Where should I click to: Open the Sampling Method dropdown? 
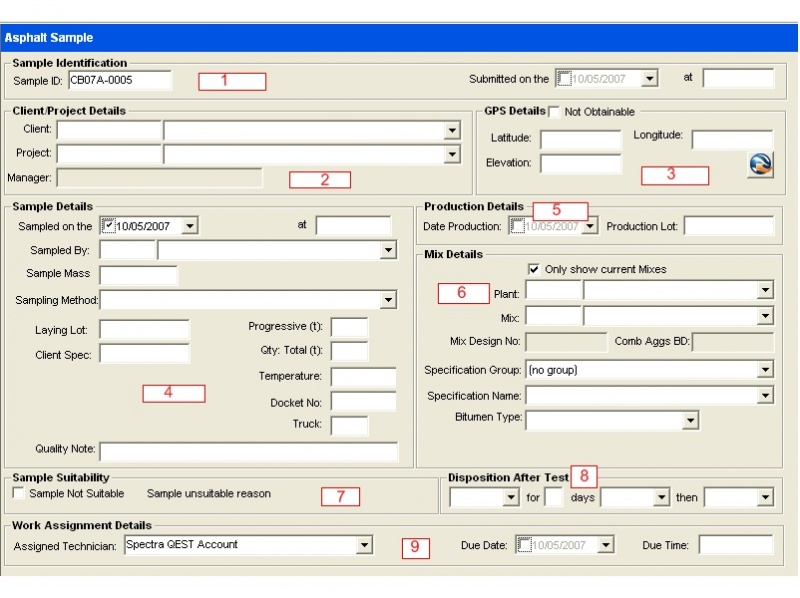(390, 300)
